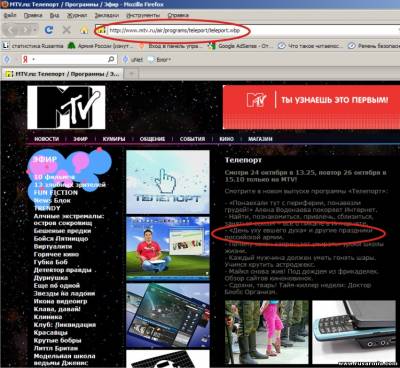Click the Телепорт article heading
Image resolution: width=400 pixels, height=368 pixels.
[243, 160]
